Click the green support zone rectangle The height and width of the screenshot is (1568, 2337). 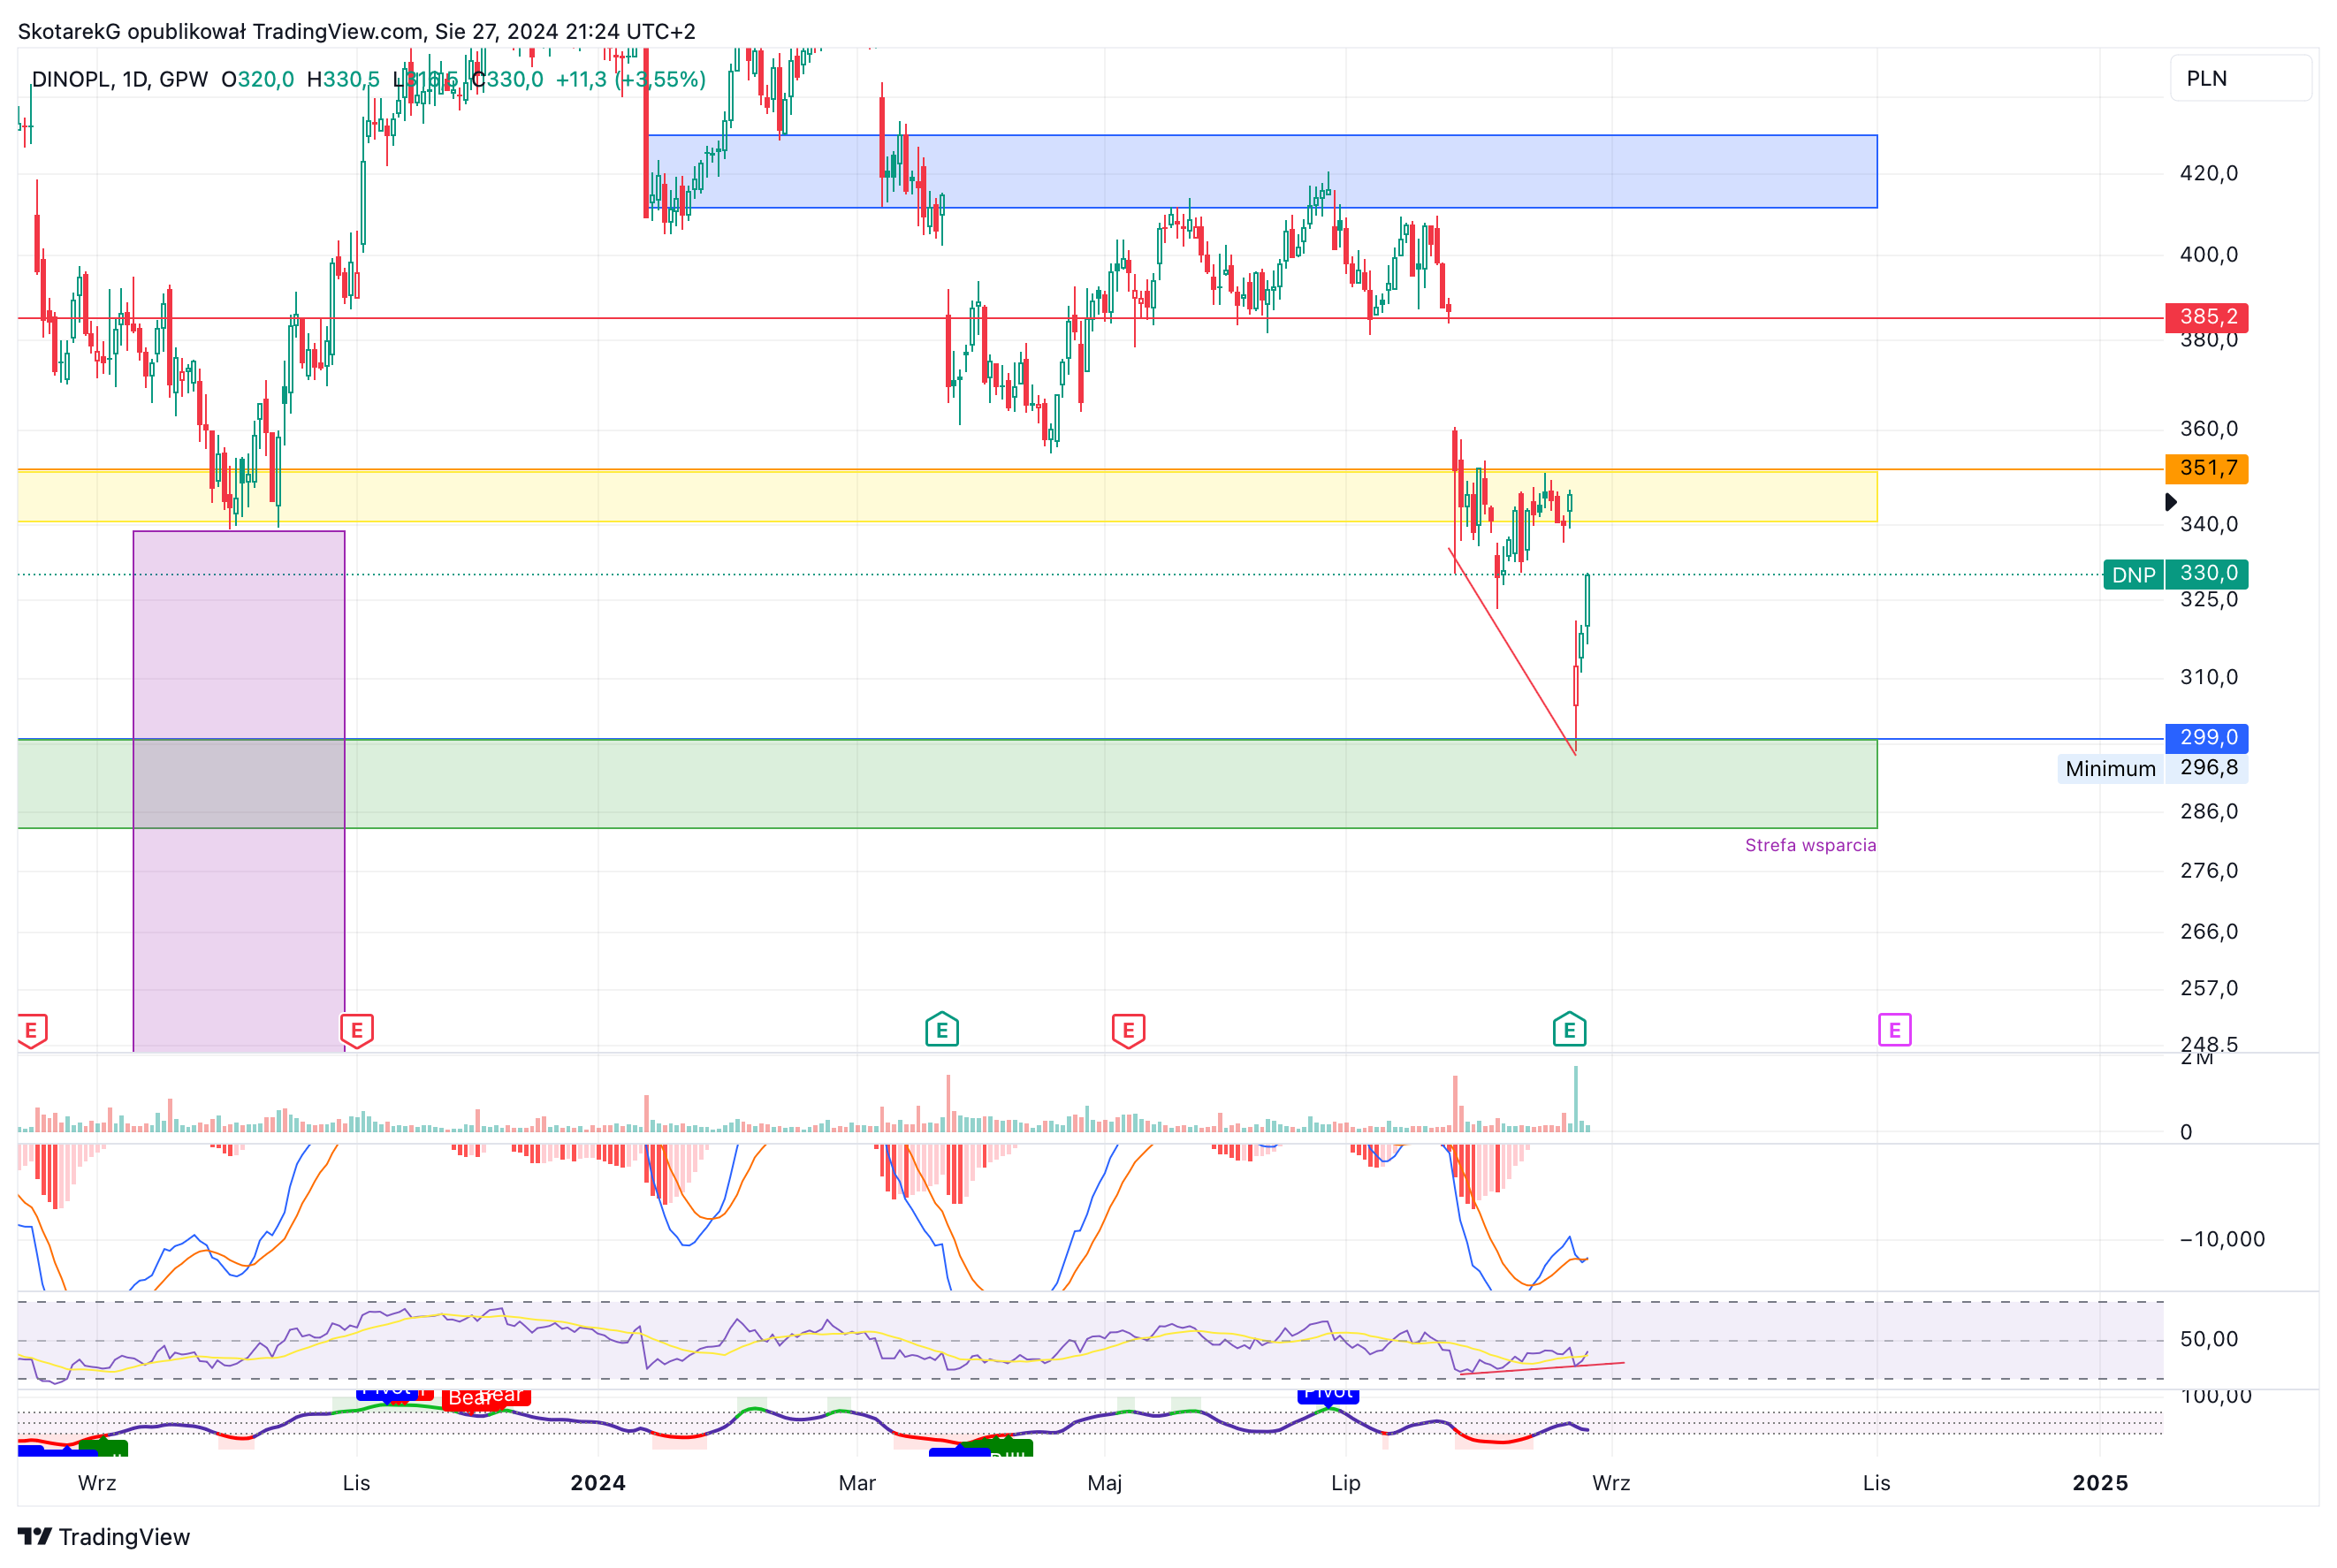coord(947,784)
